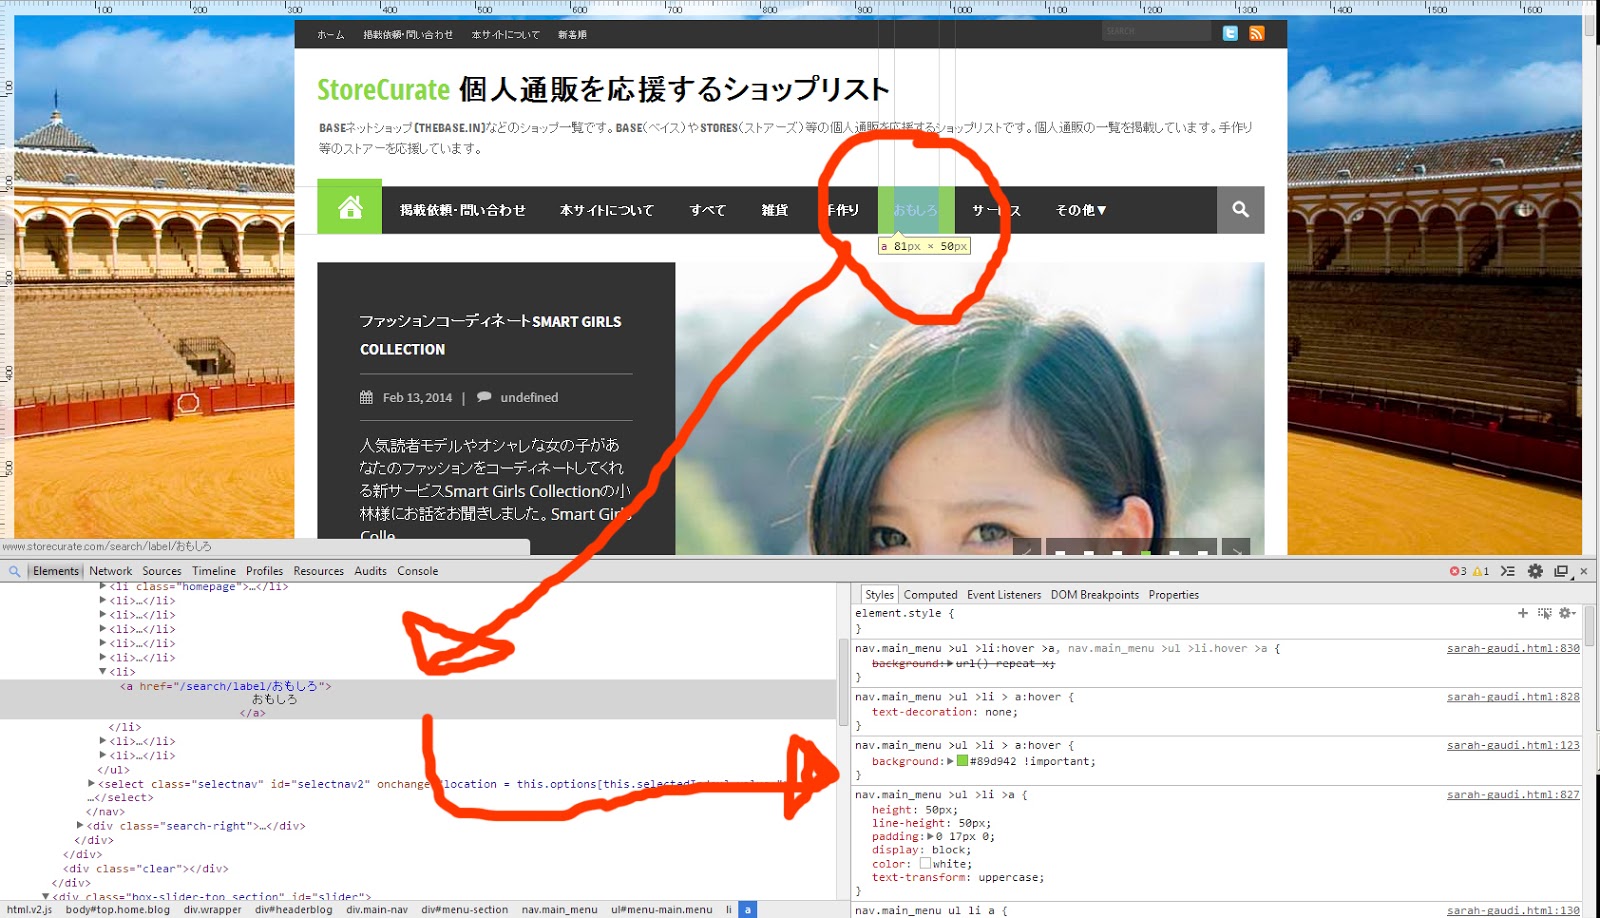The image size is (1600, 918).
Task: Click the 掲載依頼・問い合わせ main menu item
Action: (463, 210)
